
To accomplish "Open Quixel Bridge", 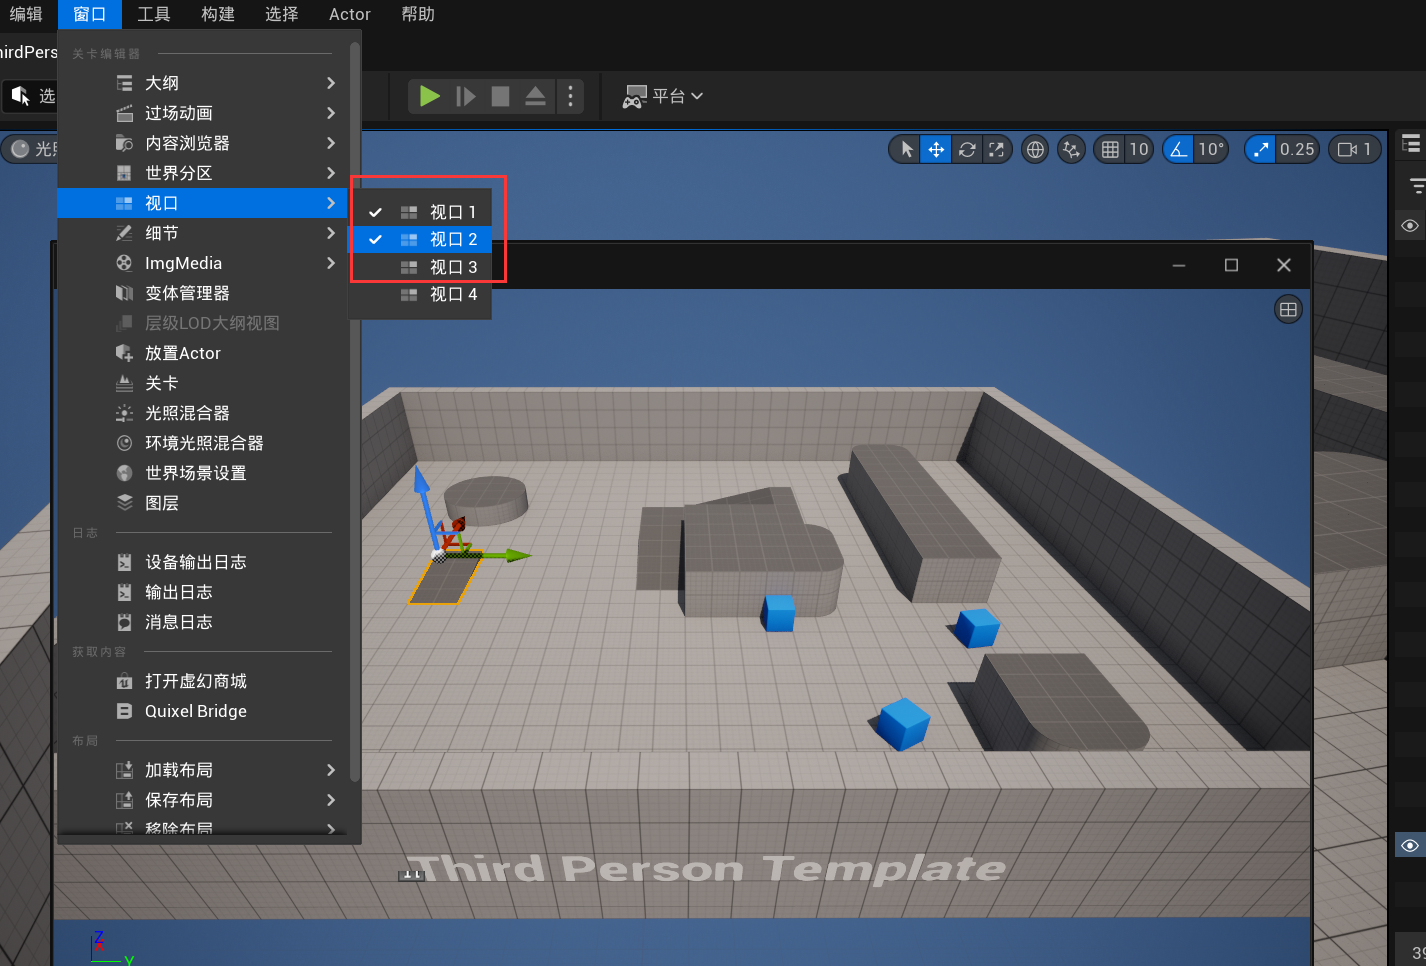I will 203,711.
